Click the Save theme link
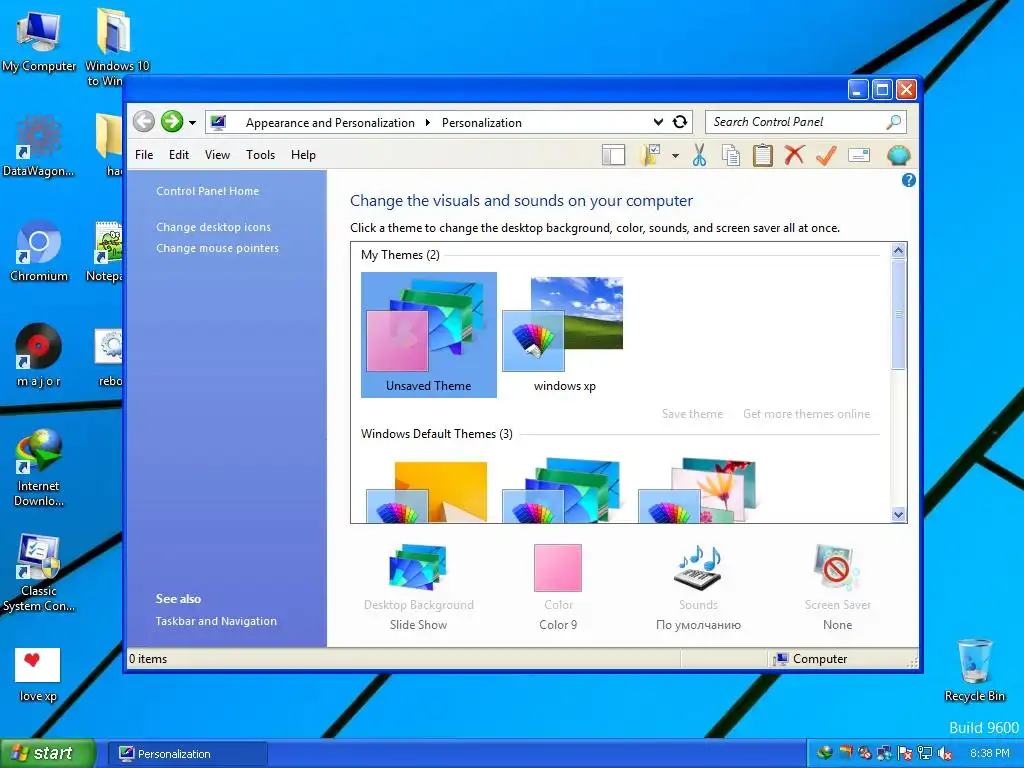The height and width of the screenshot is (768, 1024). (692, 413)
